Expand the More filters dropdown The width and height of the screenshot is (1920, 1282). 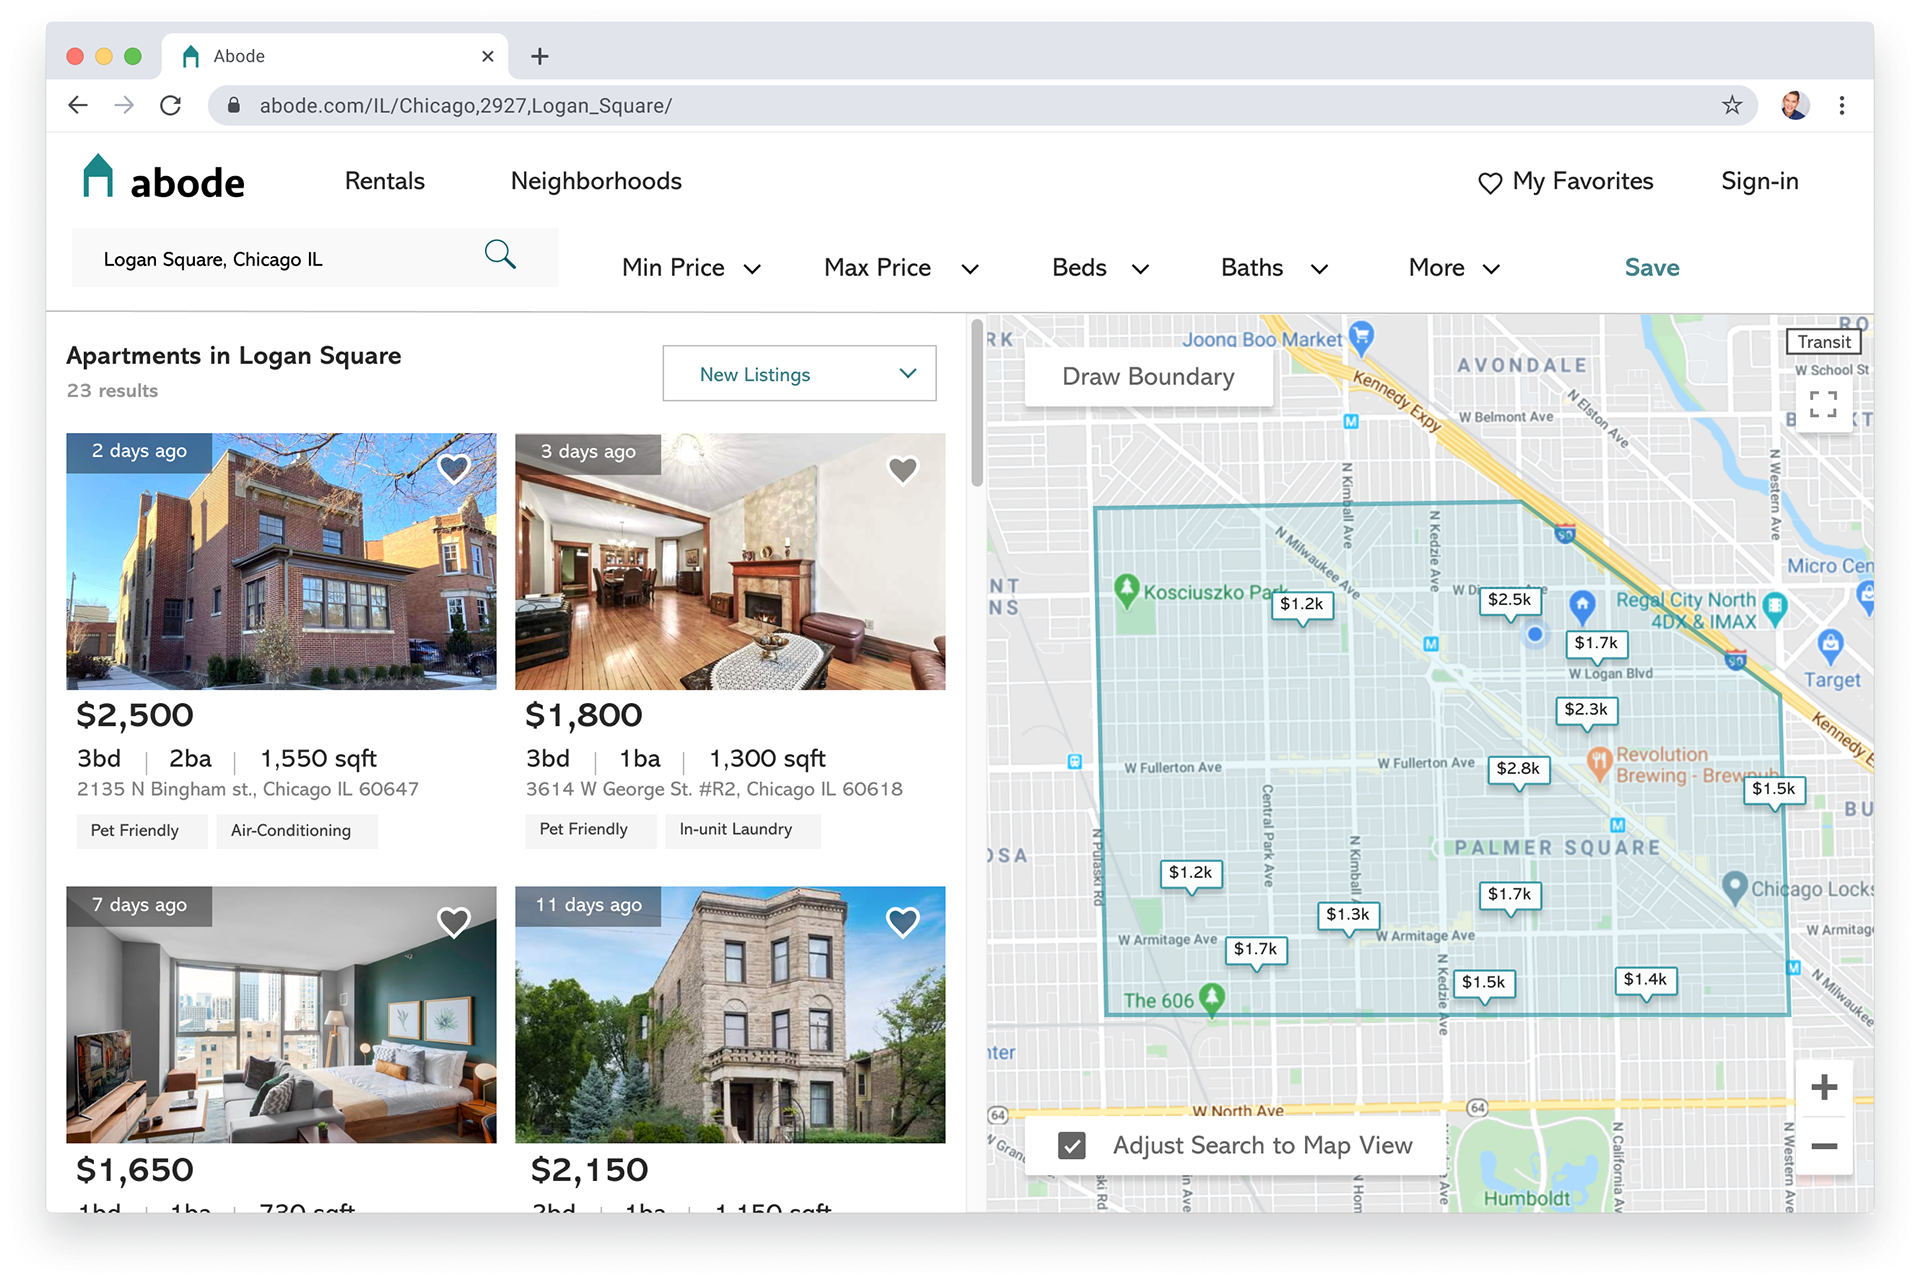point(1455,268)
